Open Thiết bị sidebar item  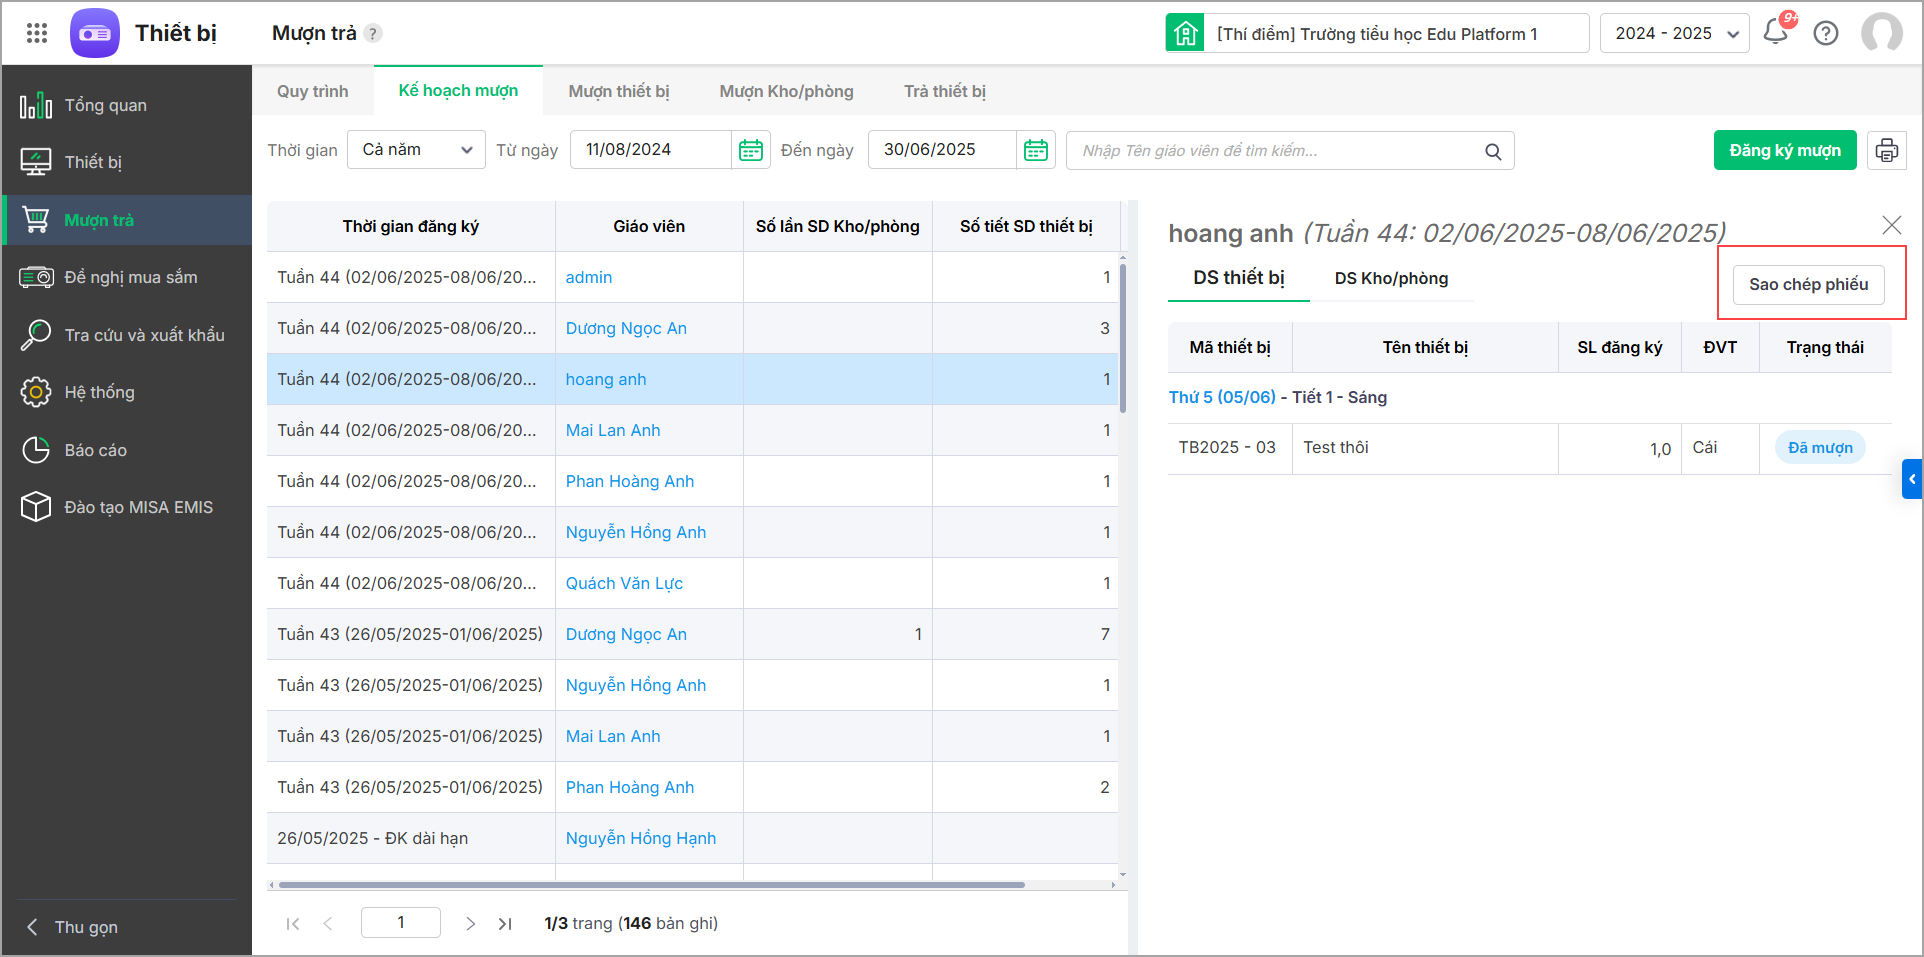[x=127, y=162]
